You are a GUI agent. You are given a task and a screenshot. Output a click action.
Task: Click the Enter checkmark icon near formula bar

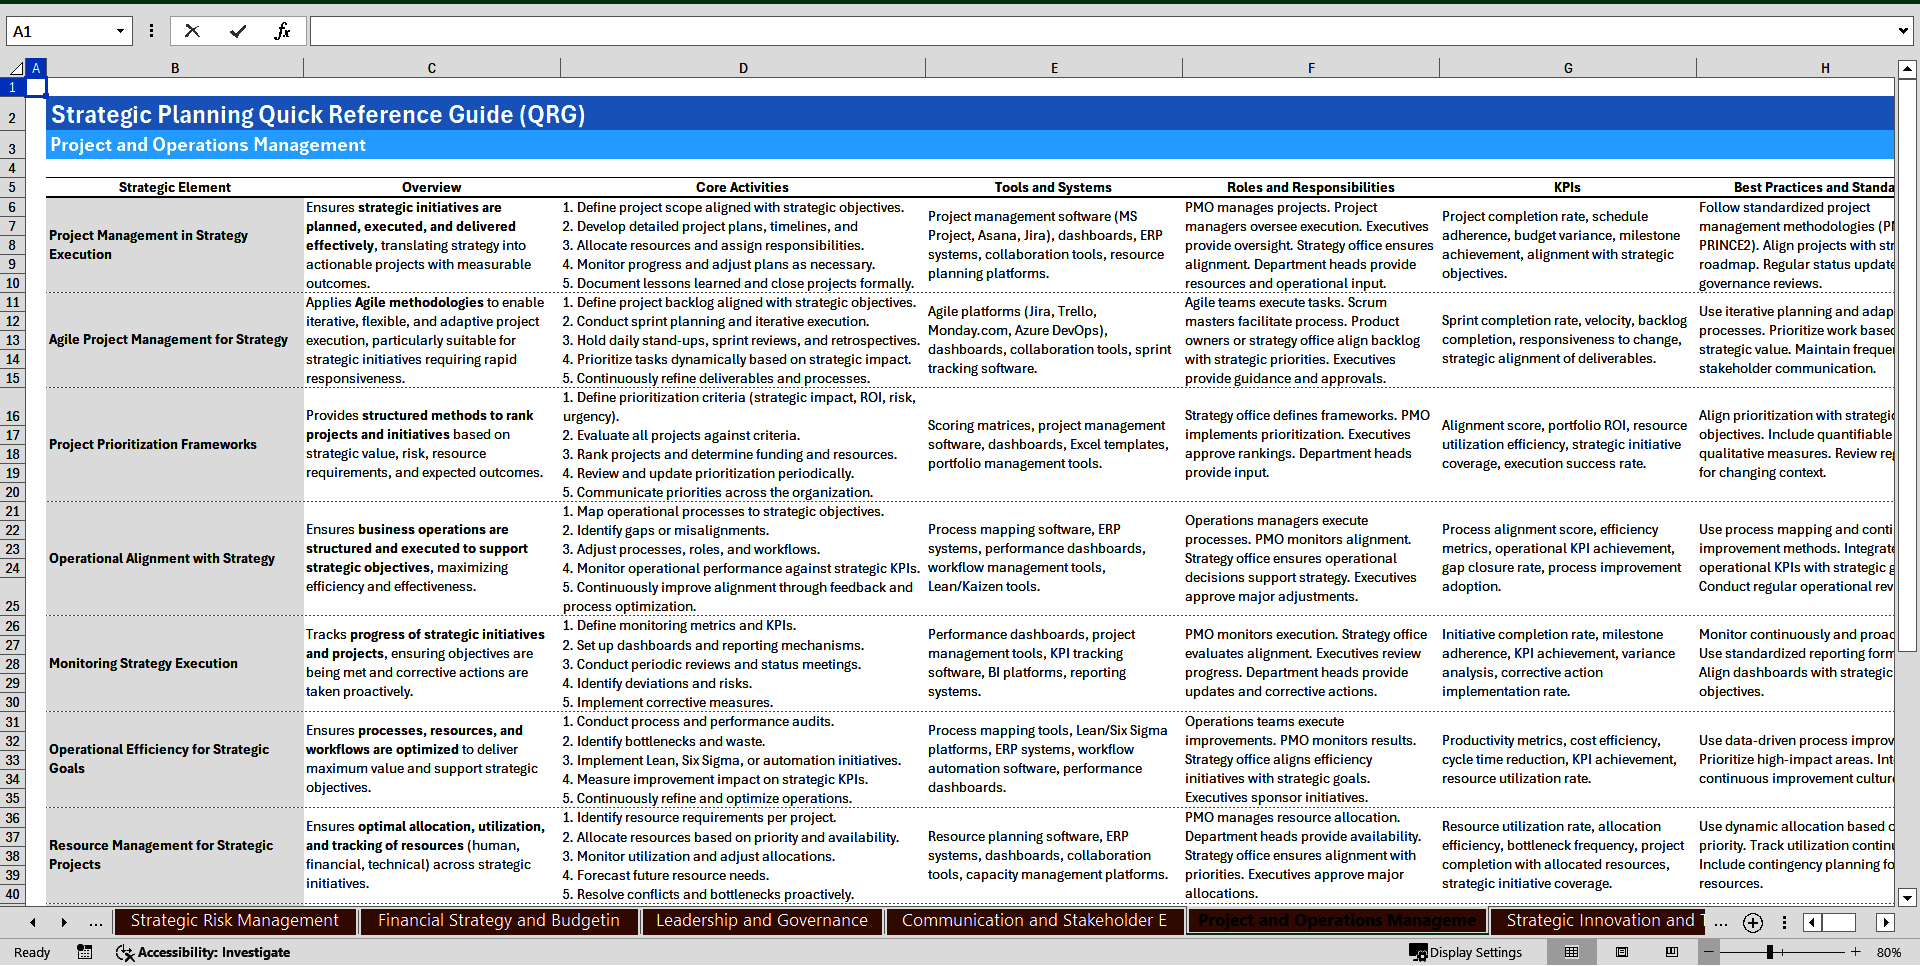[238, 31]
